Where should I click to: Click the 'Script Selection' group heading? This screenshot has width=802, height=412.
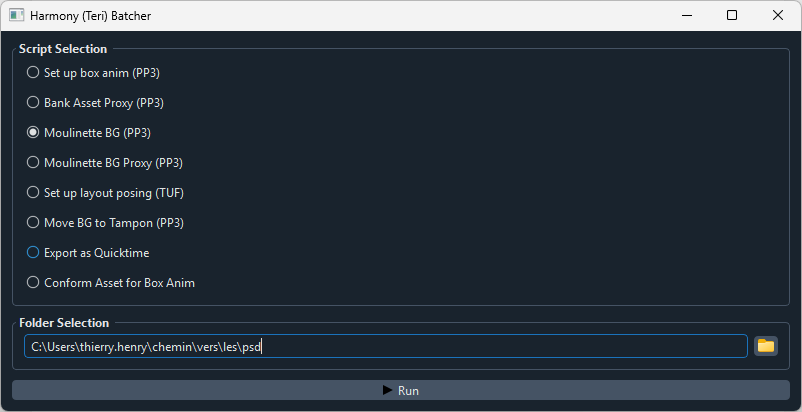(63, 49)
